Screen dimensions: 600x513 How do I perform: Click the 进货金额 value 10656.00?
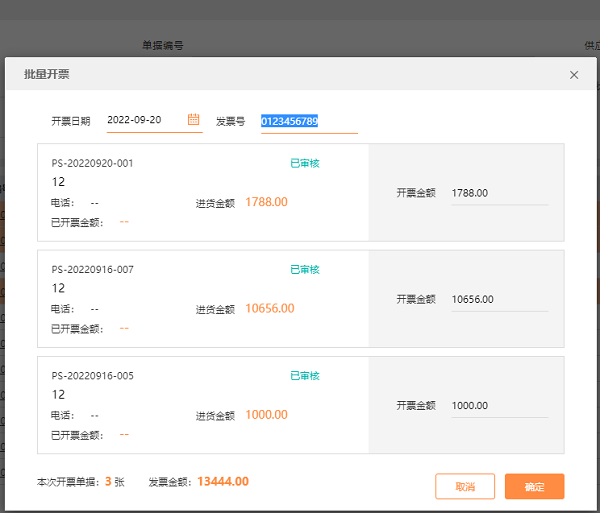click(x=269, y=308)
